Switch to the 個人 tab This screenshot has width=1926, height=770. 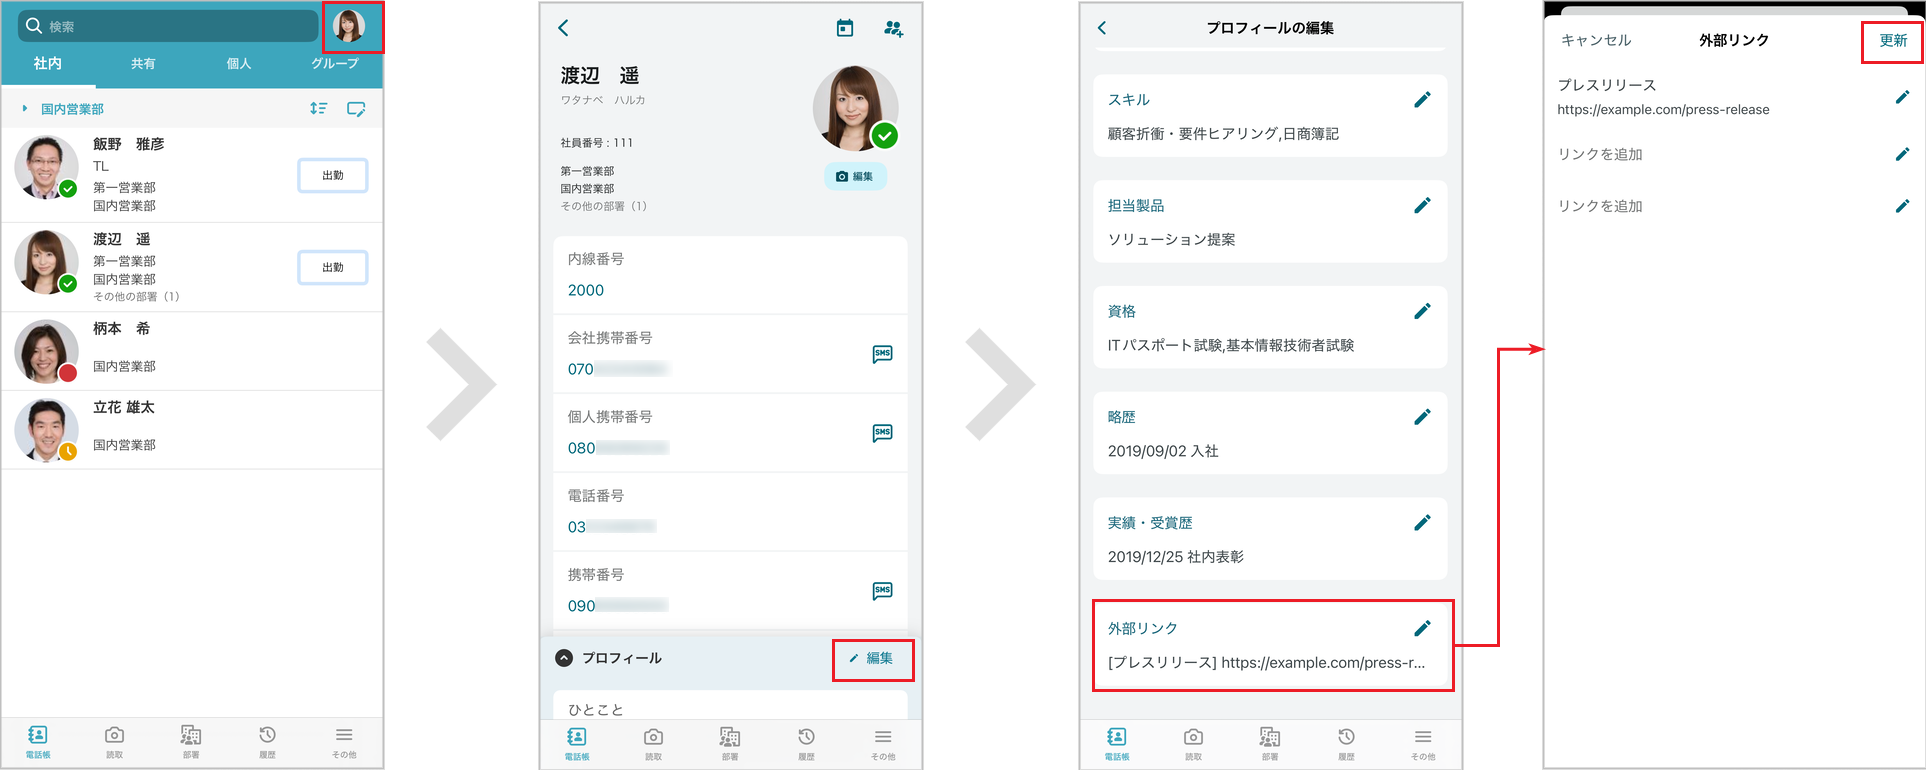tap(239, 63)
